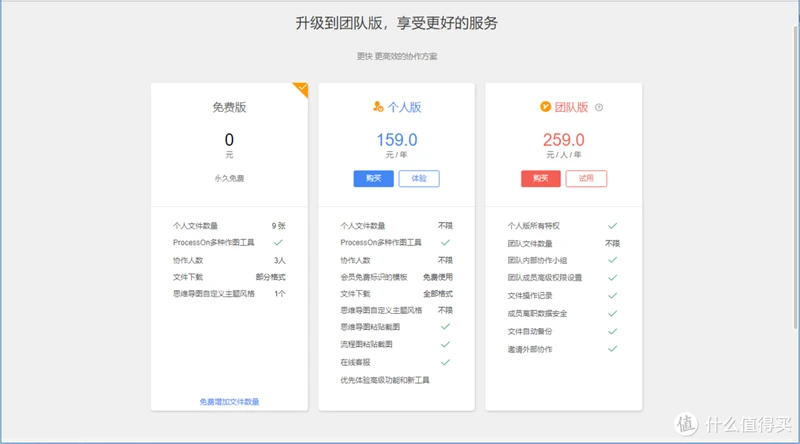Select the 团队版 plan title

(x=571, y=107)
